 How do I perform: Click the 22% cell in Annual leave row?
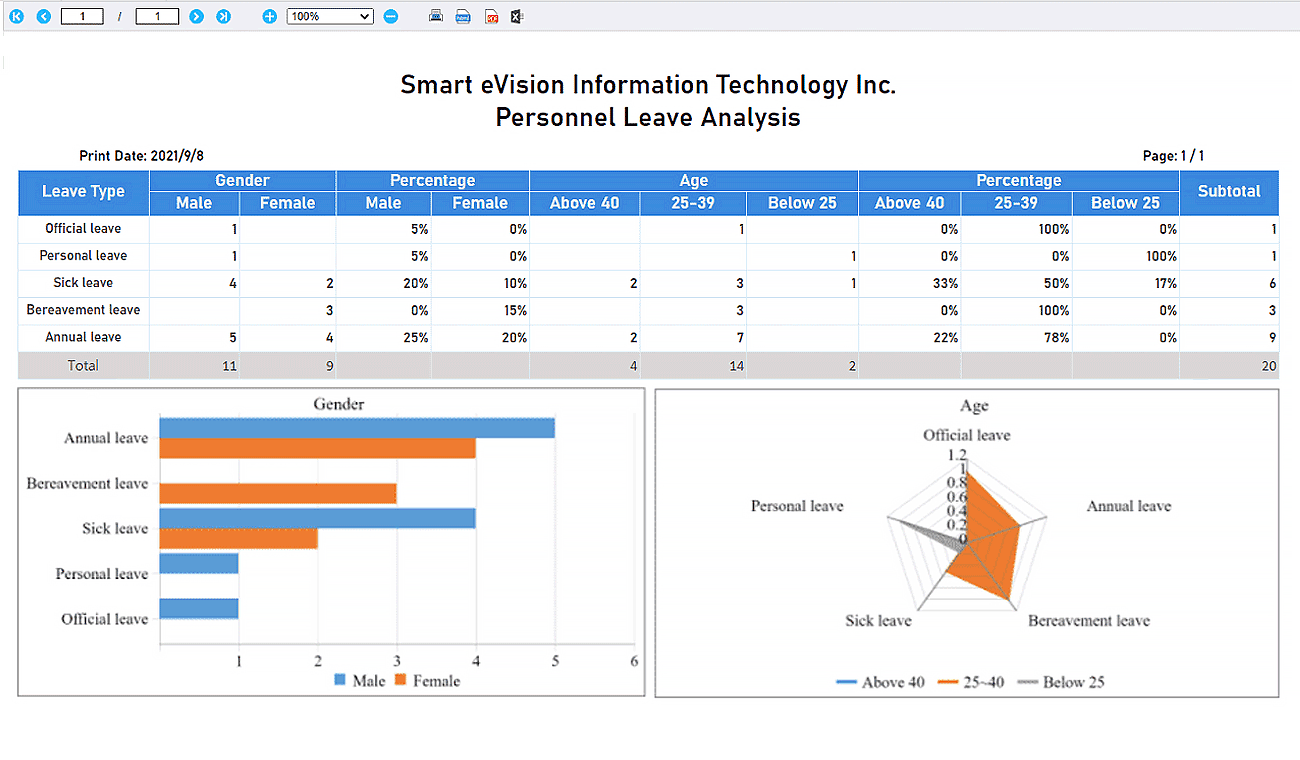[x=910, y=338]
